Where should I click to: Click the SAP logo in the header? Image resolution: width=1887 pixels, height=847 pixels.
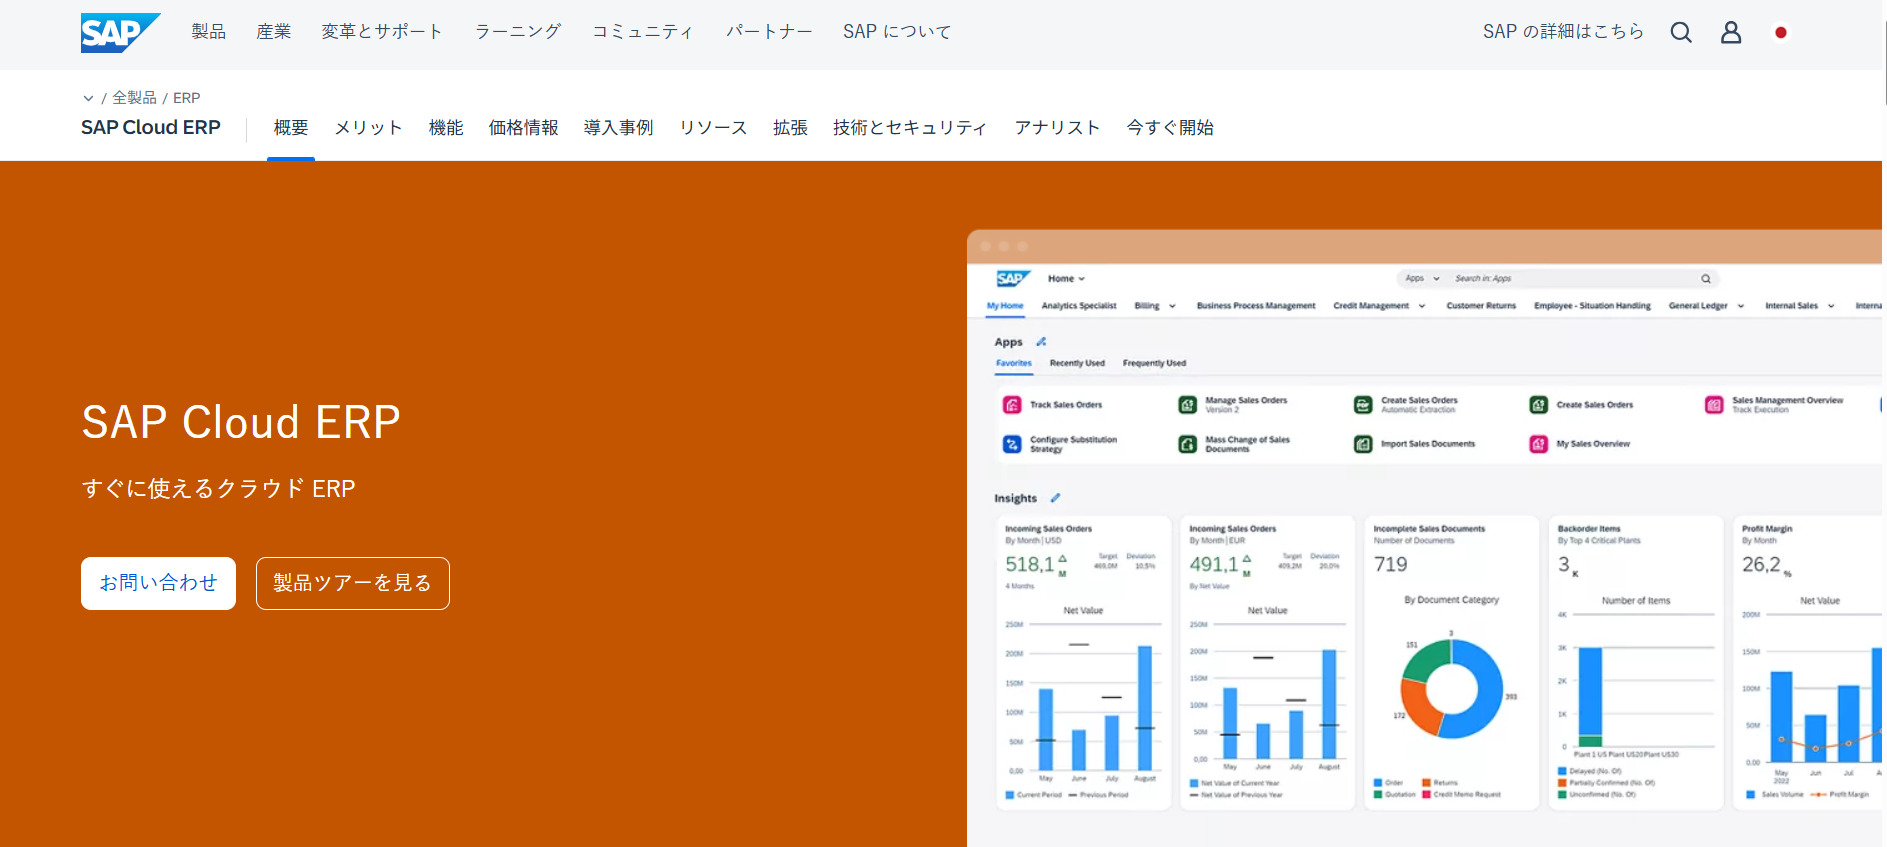(x=120, y=32)
